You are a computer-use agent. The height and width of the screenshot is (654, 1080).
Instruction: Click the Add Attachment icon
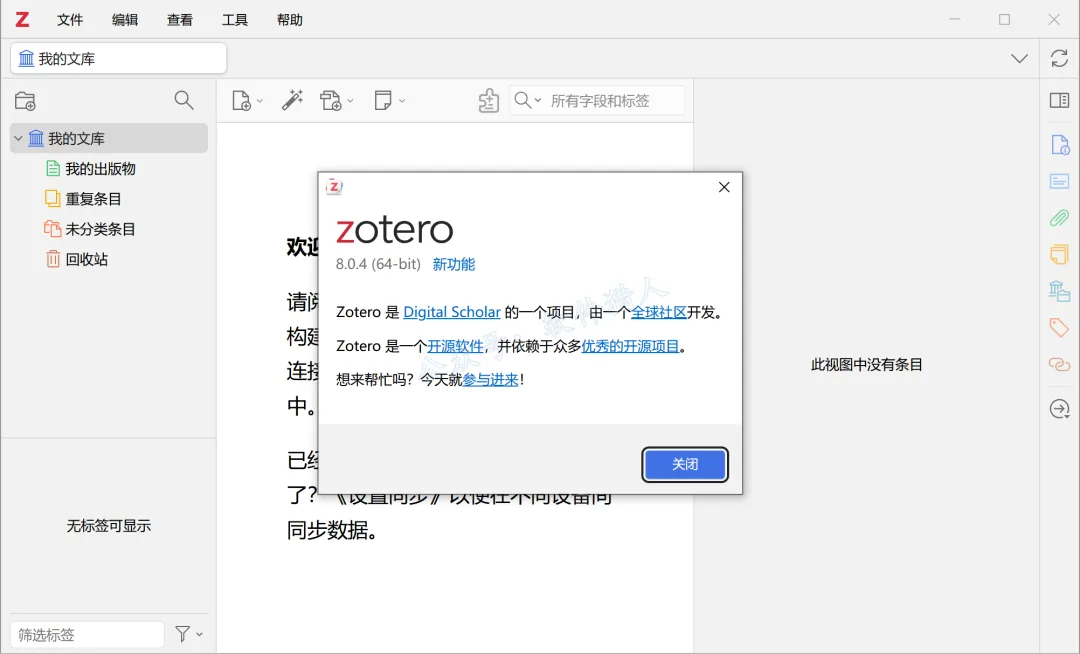[331, 101]
